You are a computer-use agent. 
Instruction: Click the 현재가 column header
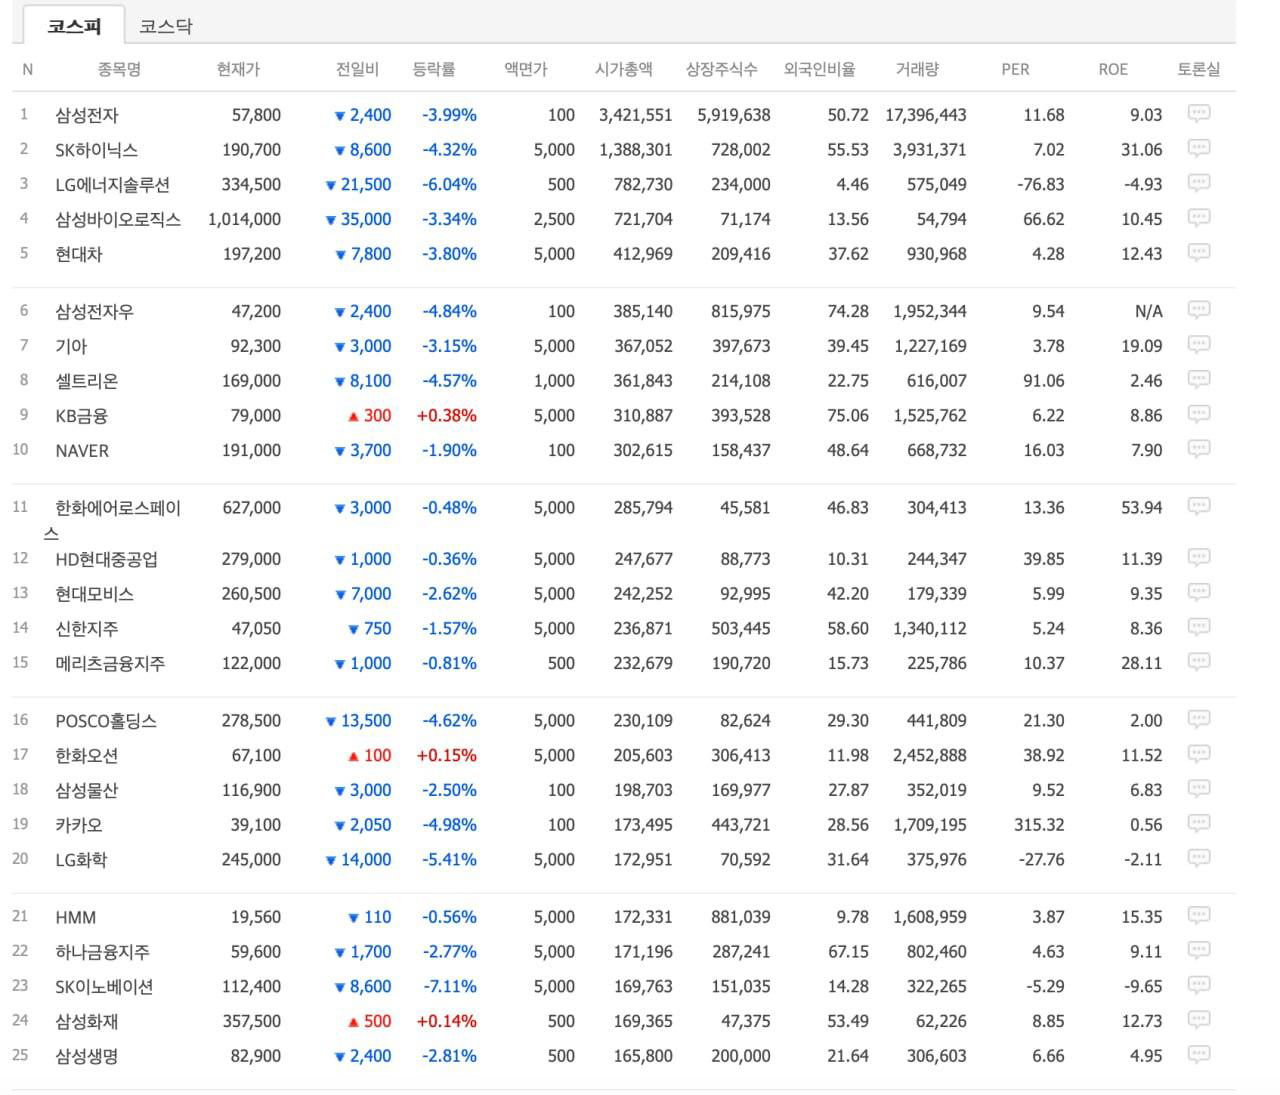coord(238,69)
